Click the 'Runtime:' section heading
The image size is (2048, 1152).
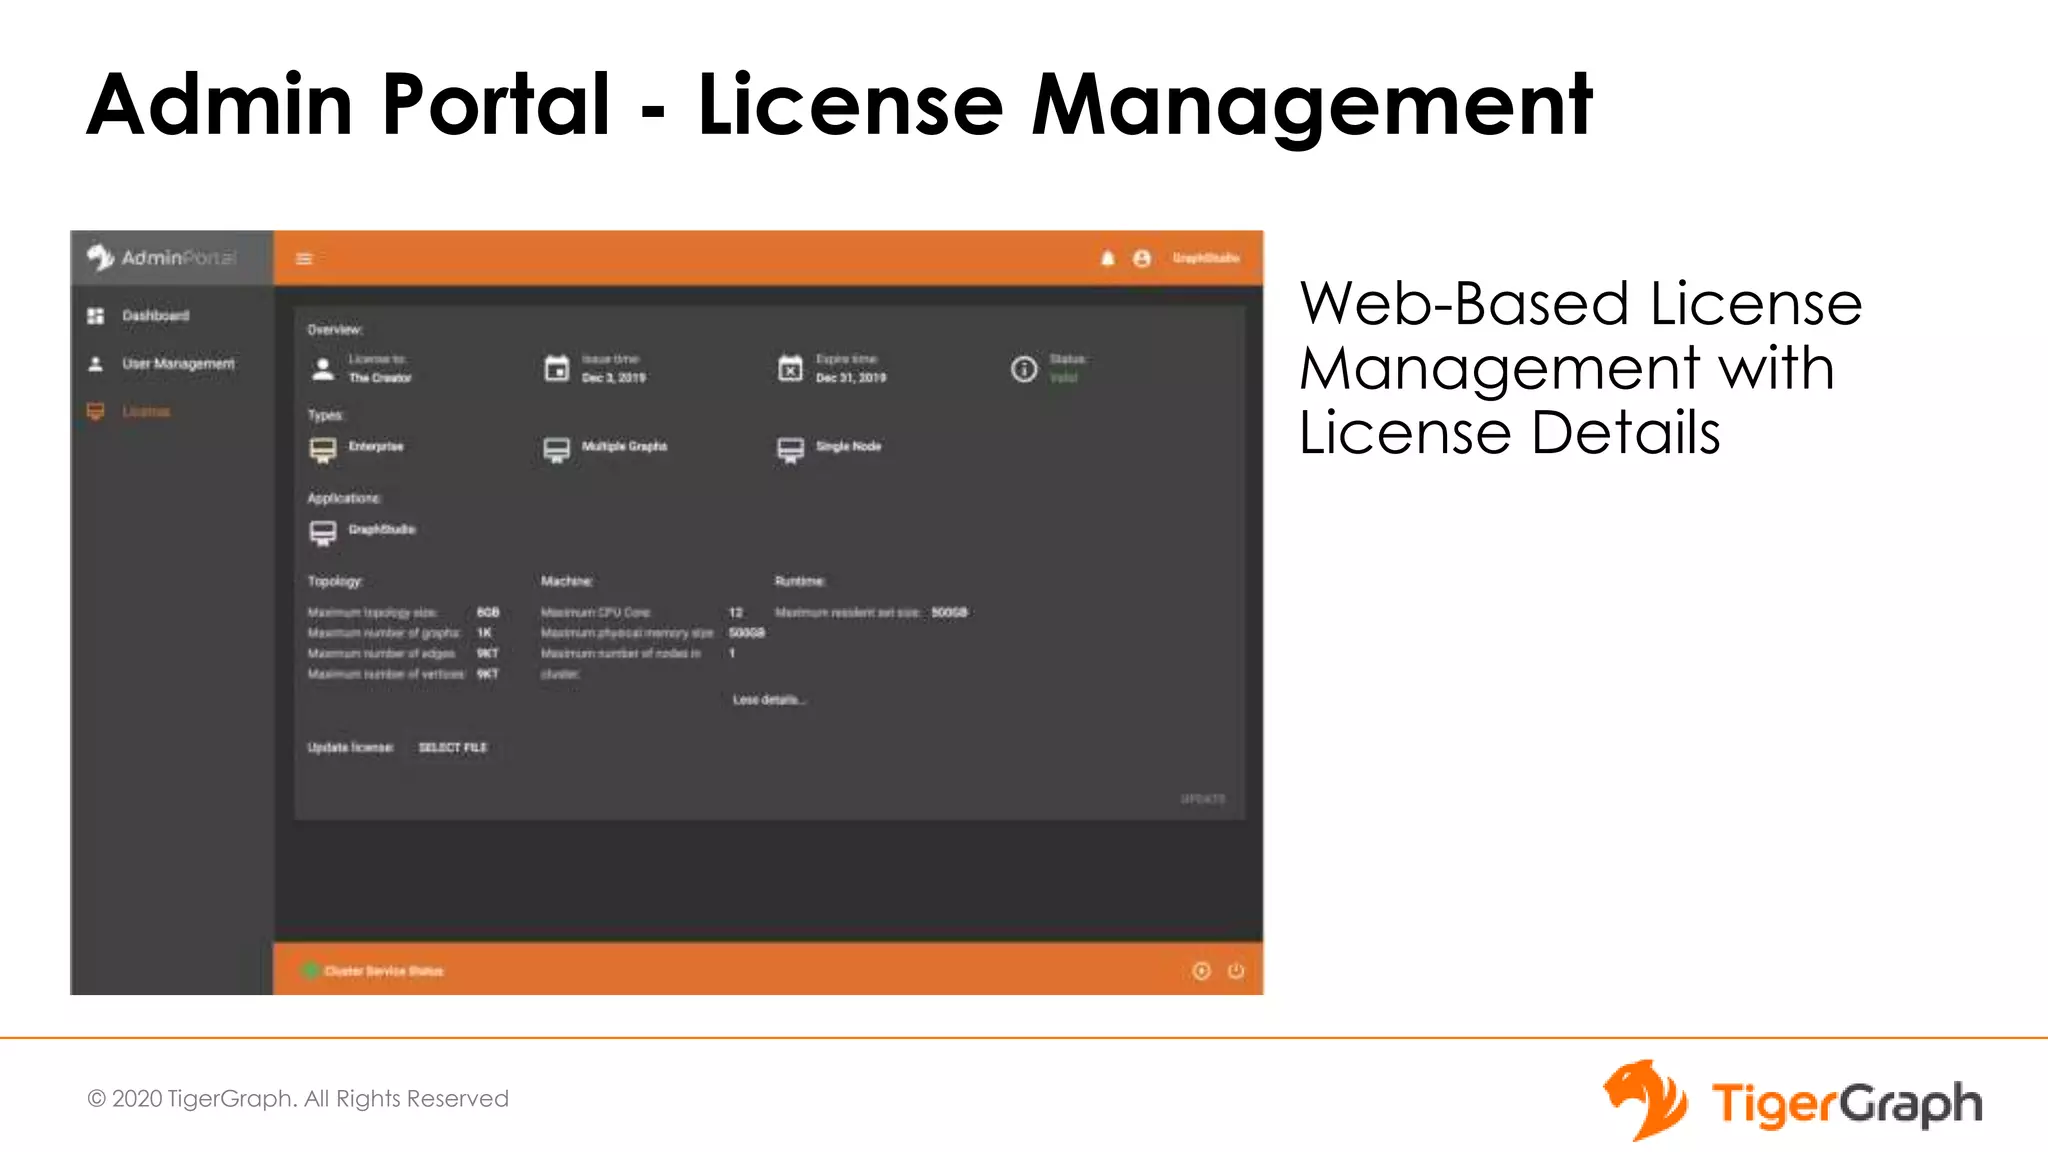click(800, 581)
